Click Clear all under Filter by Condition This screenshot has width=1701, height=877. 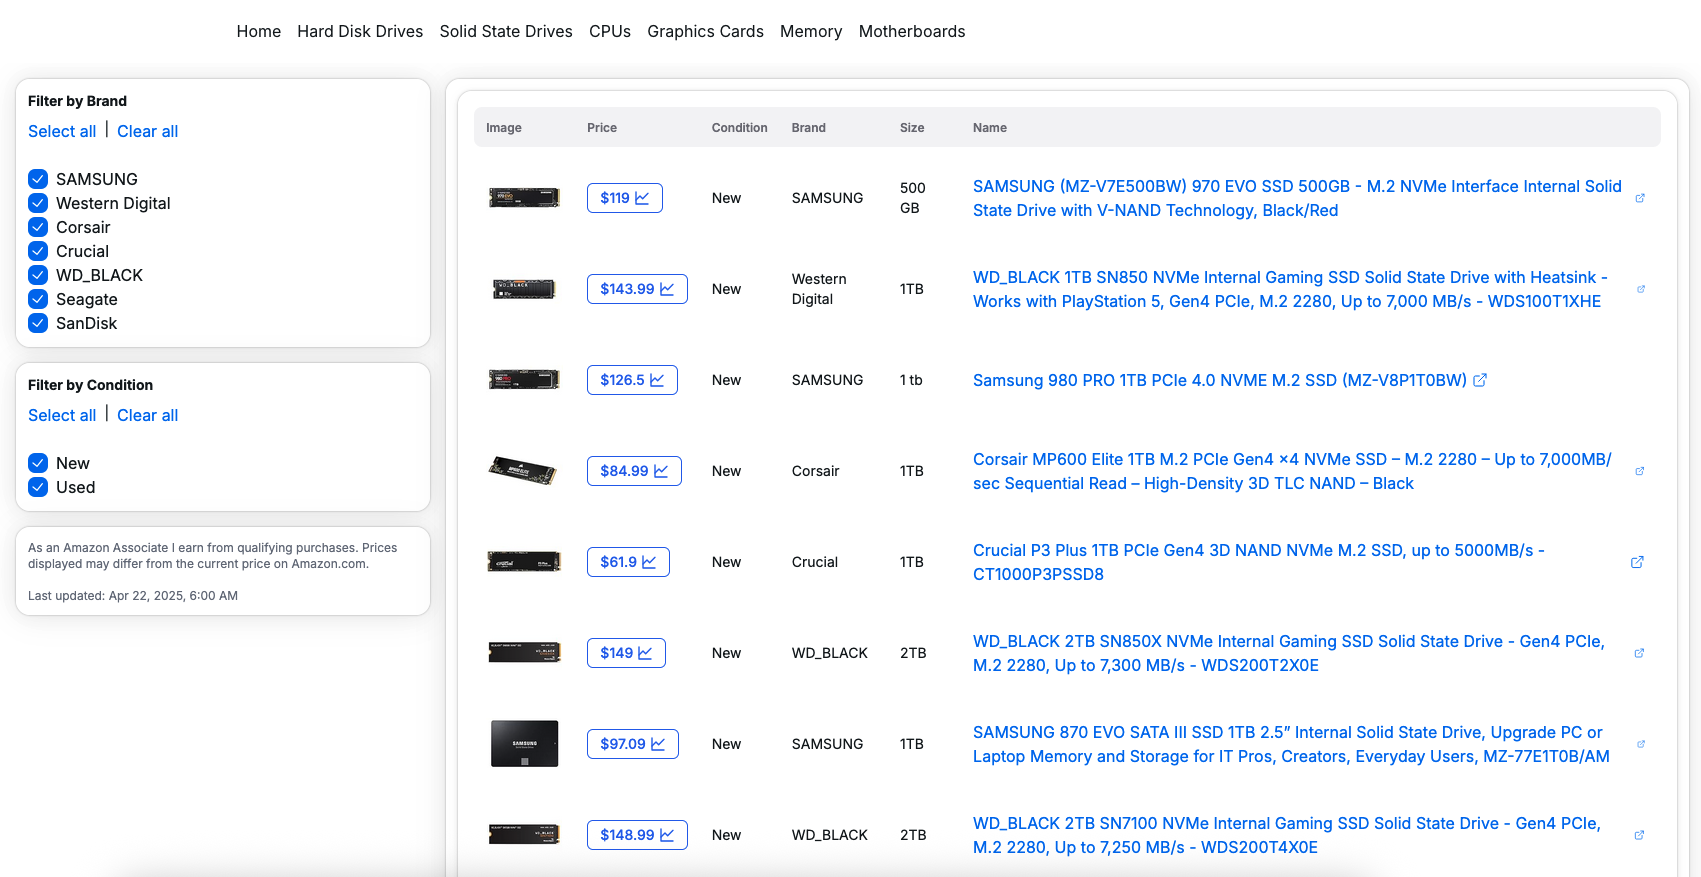[148, 415]
